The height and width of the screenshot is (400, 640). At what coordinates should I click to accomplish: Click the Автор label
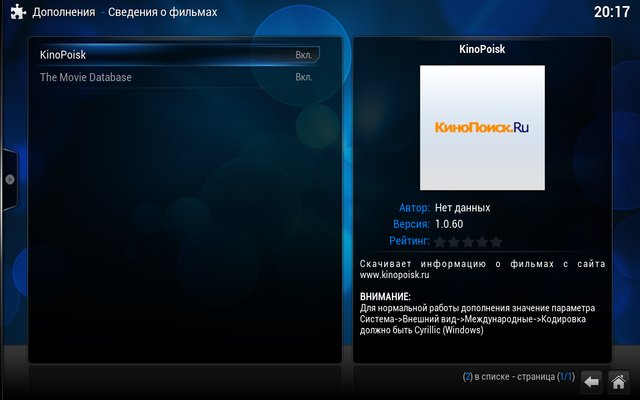414,208
